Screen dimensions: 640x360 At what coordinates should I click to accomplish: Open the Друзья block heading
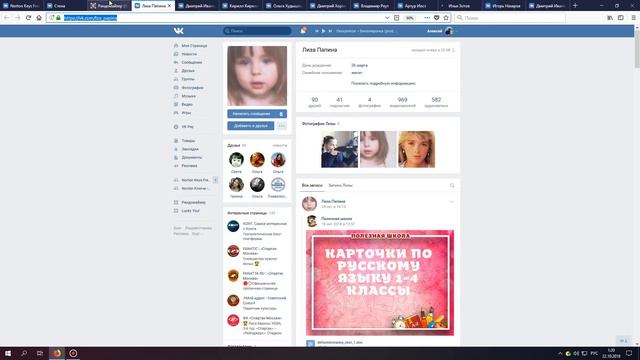(x=233, y=145)
